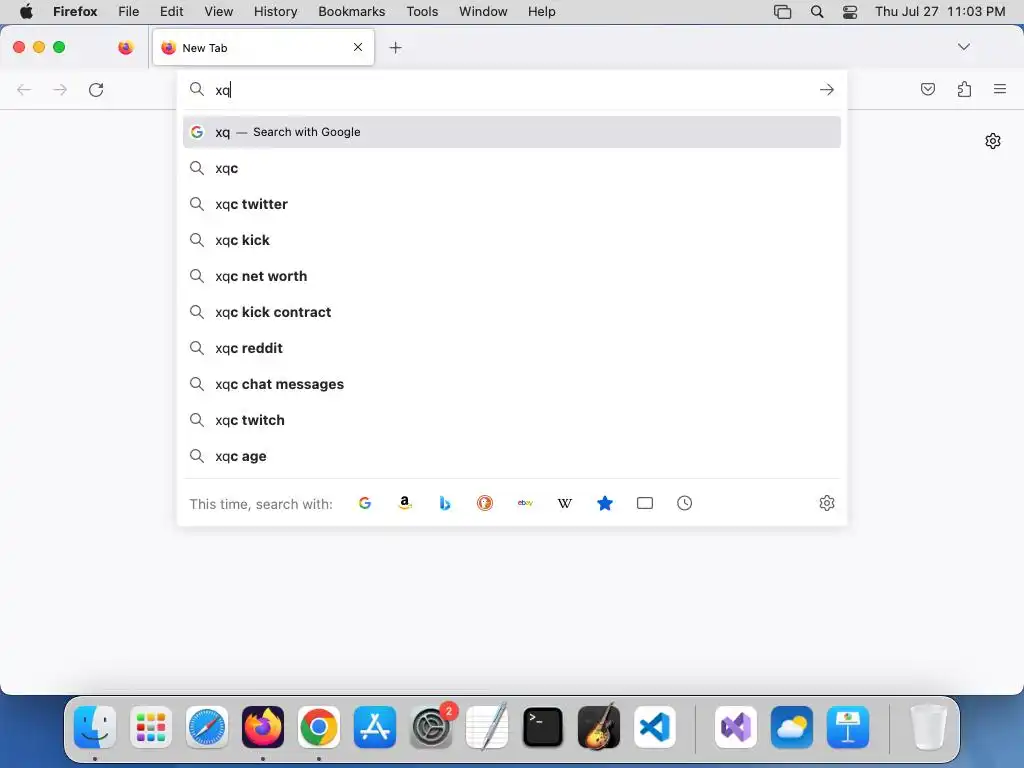Open the Help menu

coord(541,12)
